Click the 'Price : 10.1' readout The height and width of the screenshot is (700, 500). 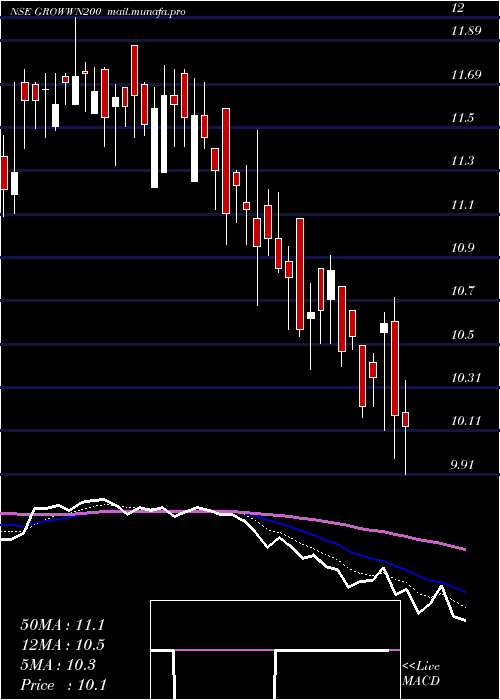[63, 685]
